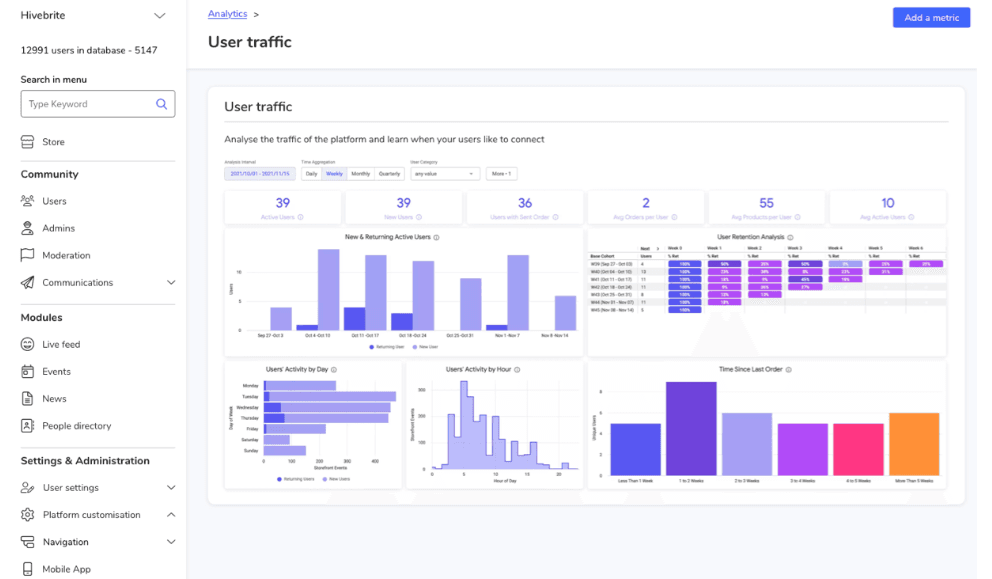Screen dimensions: 992x579
Task: Select the Weekly time aggregation option
Action: tap(334, 173)
